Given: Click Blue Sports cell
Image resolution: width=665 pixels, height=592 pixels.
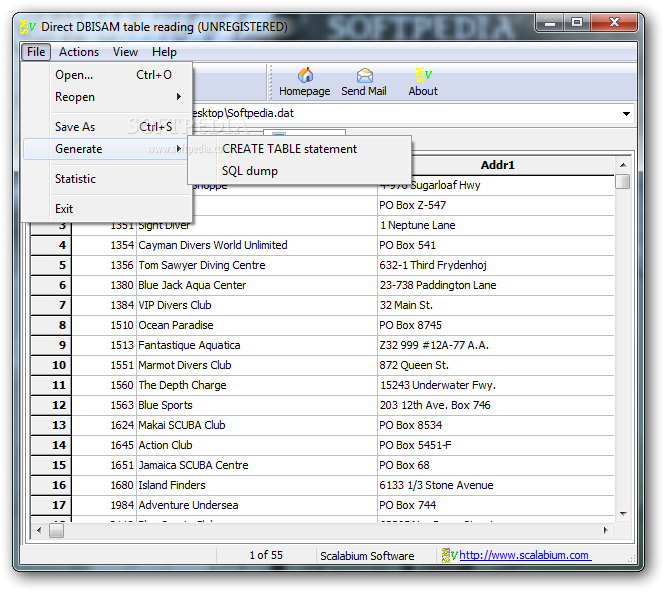Looking at the screenshot, I should 257,405.
